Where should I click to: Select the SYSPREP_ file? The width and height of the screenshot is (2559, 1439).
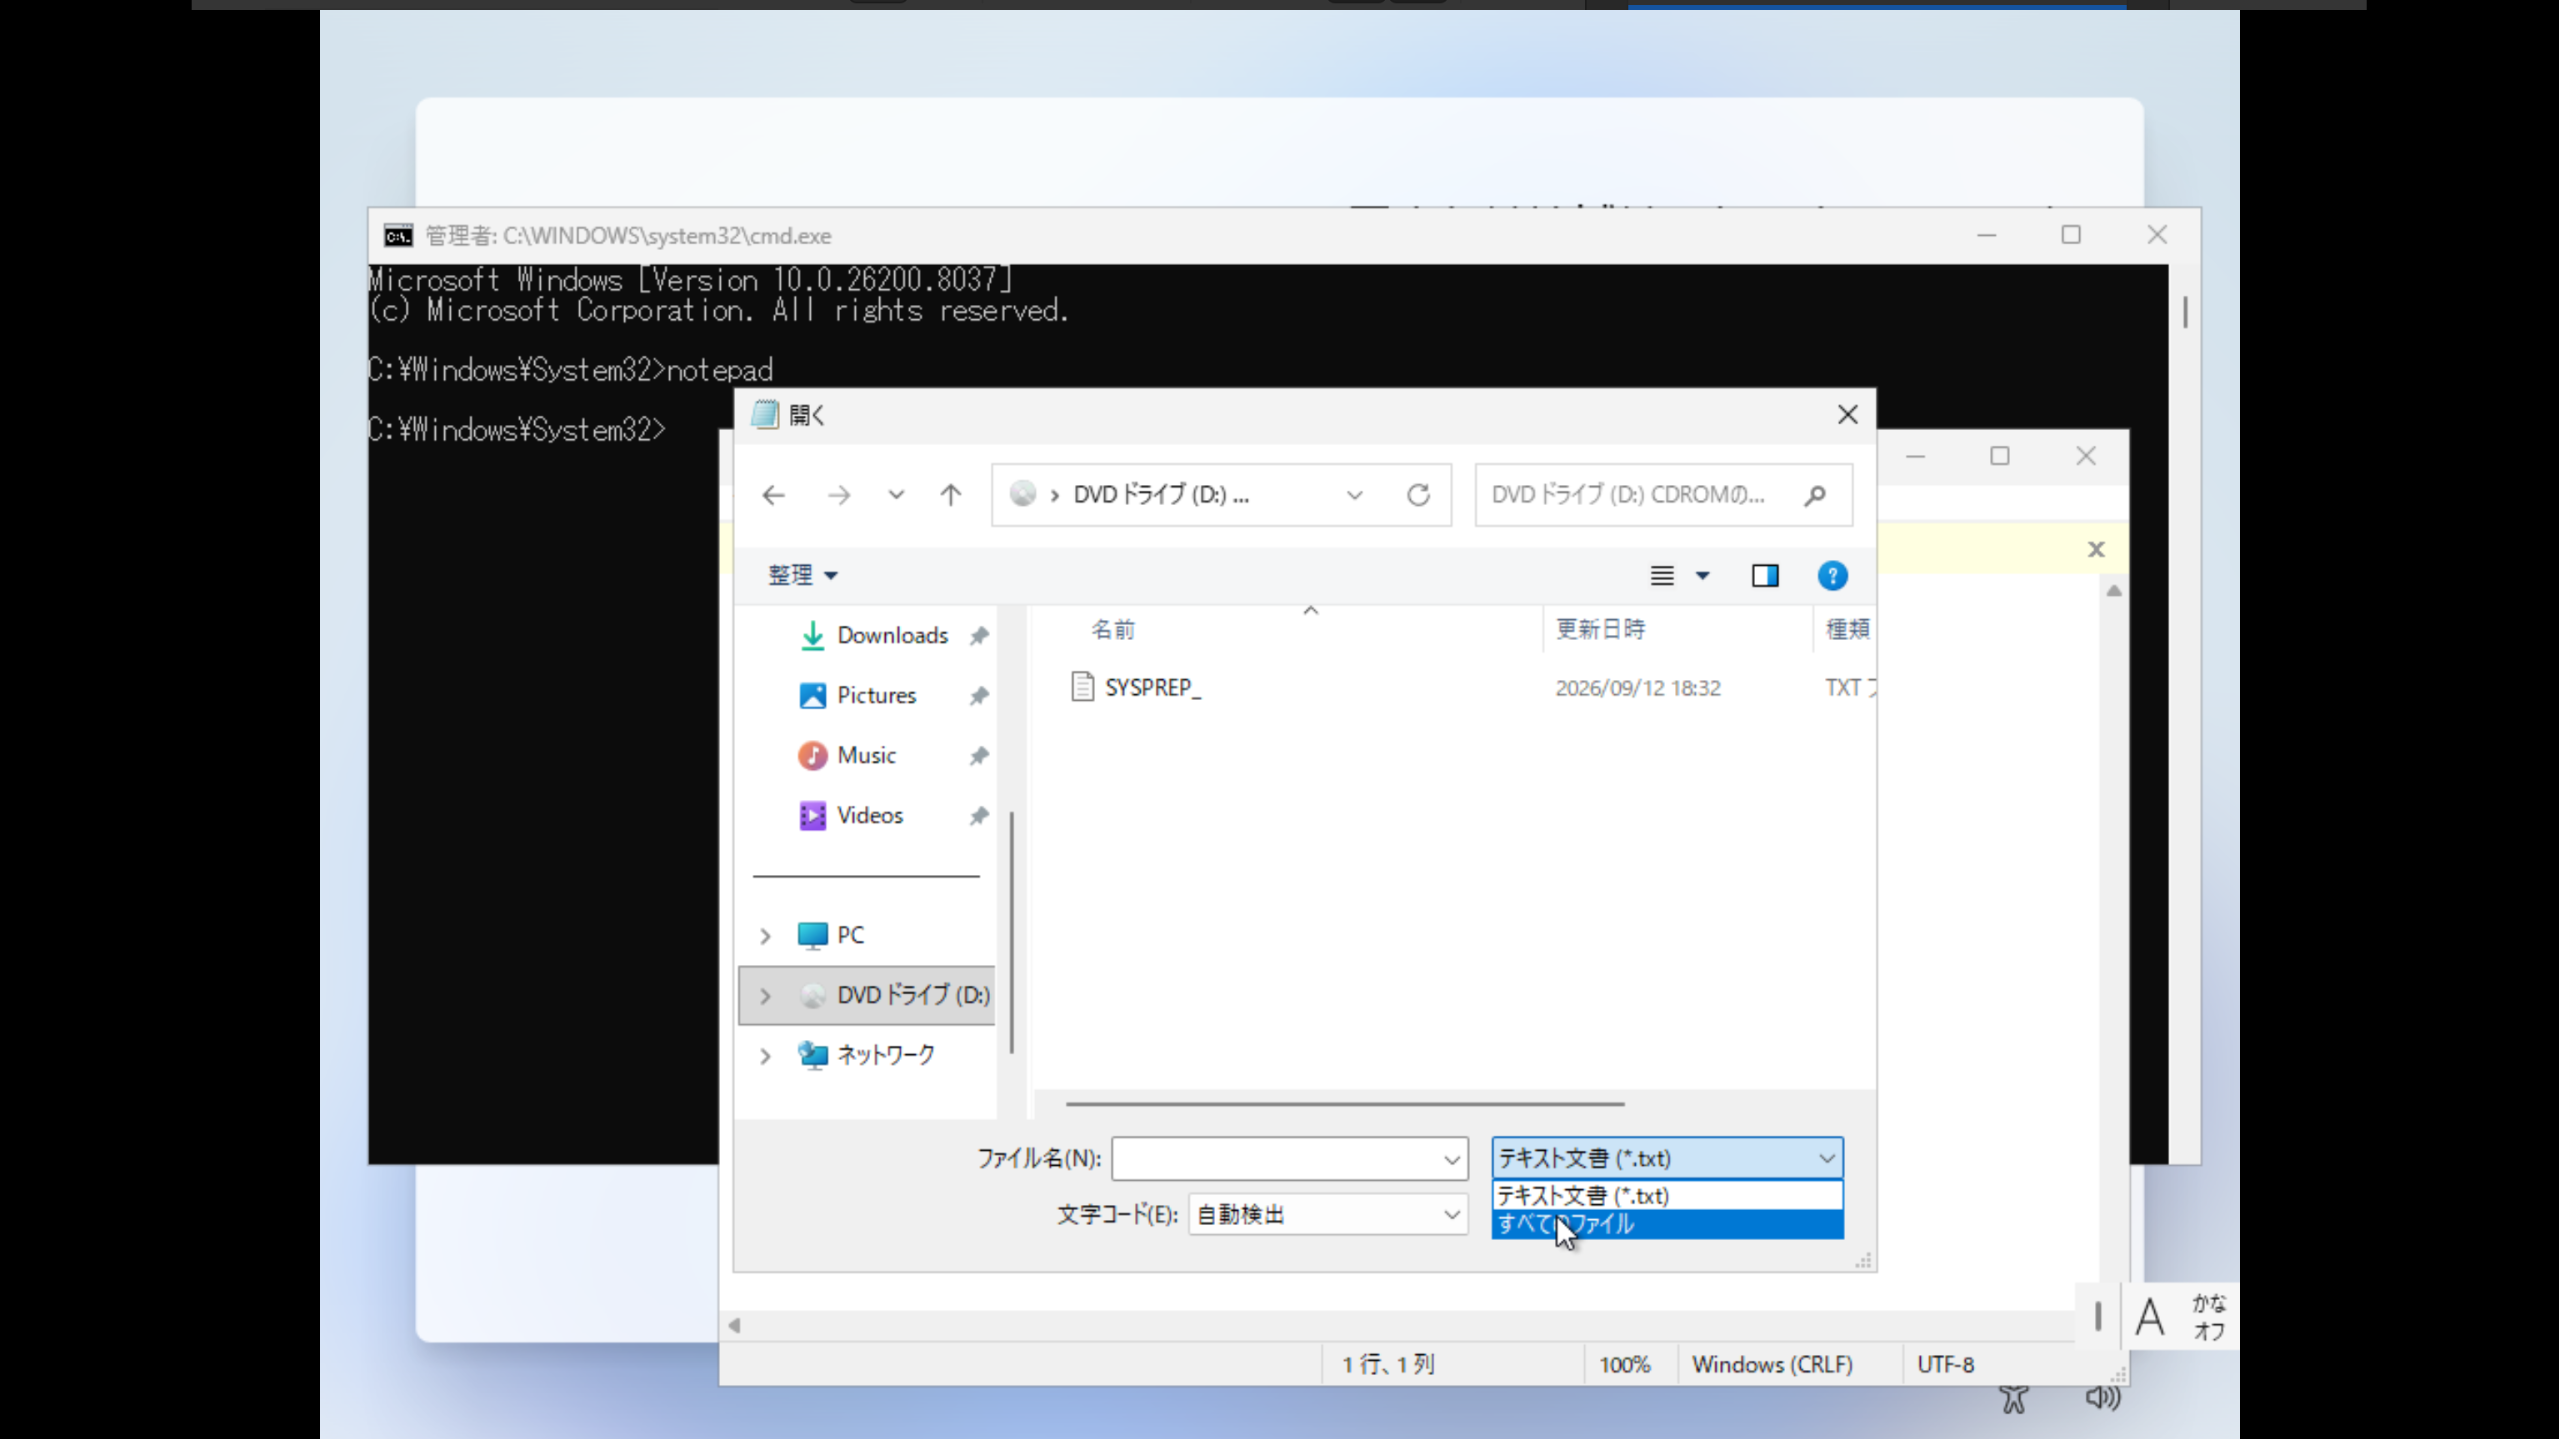coord(1151,688)
